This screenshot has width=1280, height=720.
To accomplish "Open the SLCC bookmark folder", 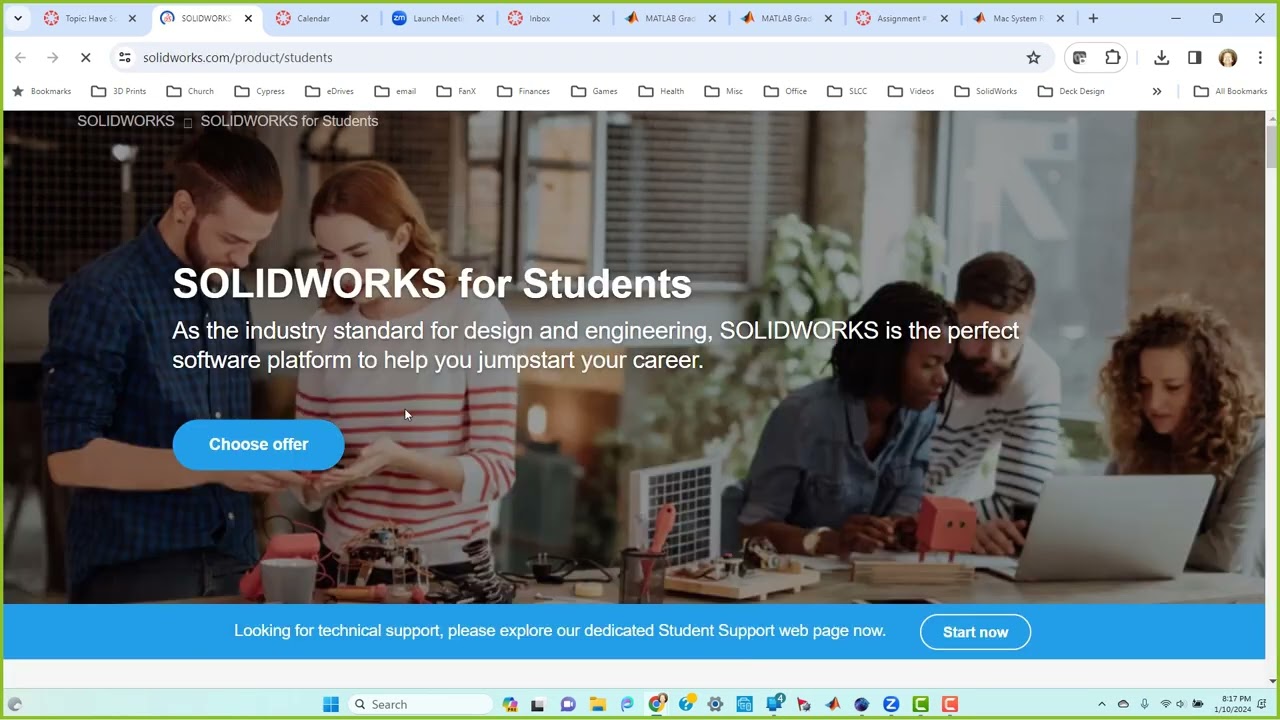I will [x=847, y=91].
